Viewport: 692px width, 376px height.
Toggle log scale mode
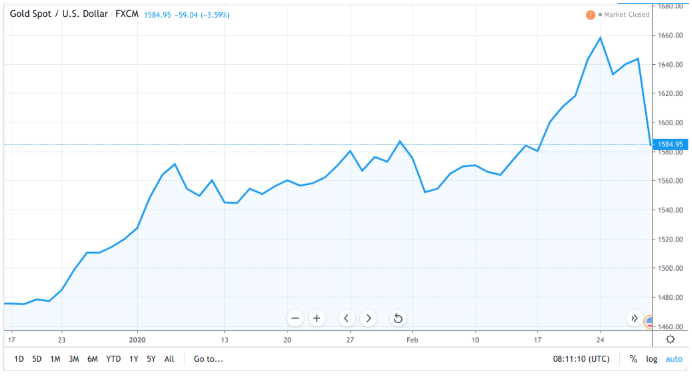coord(651,359)
